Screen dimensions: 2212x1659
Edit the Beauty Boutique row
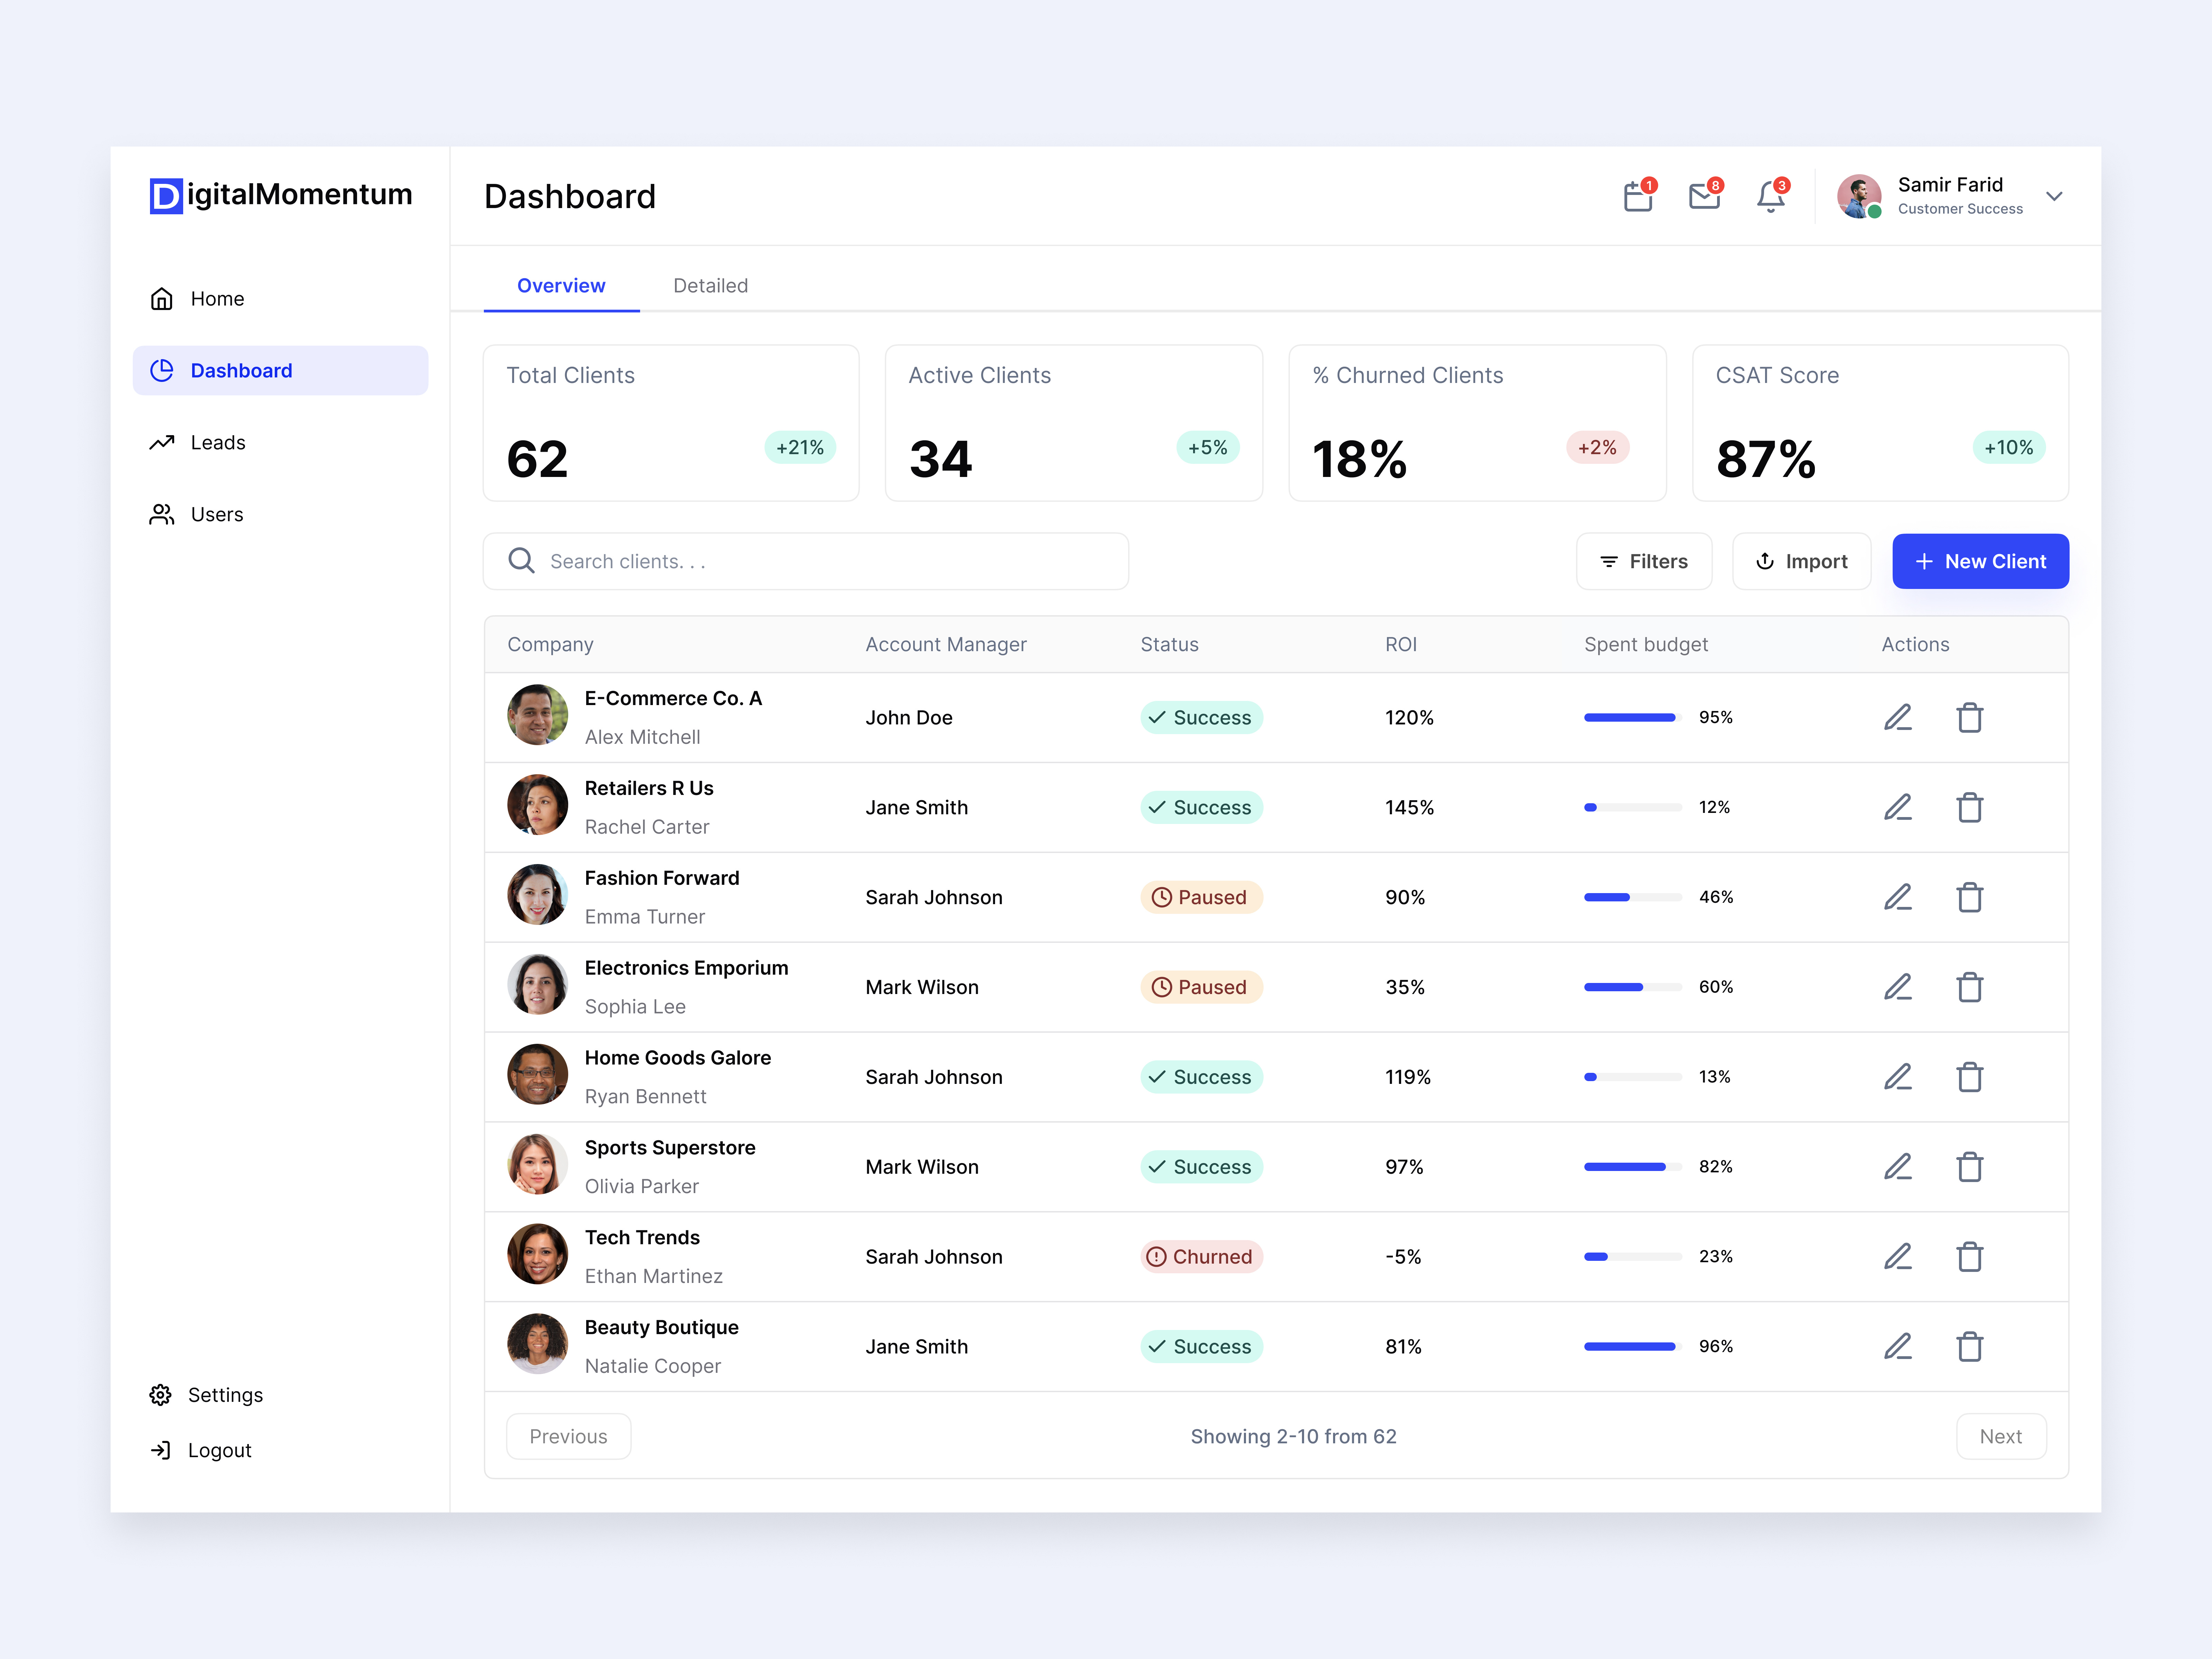pyautogui.click(x=1898, y=1347)
